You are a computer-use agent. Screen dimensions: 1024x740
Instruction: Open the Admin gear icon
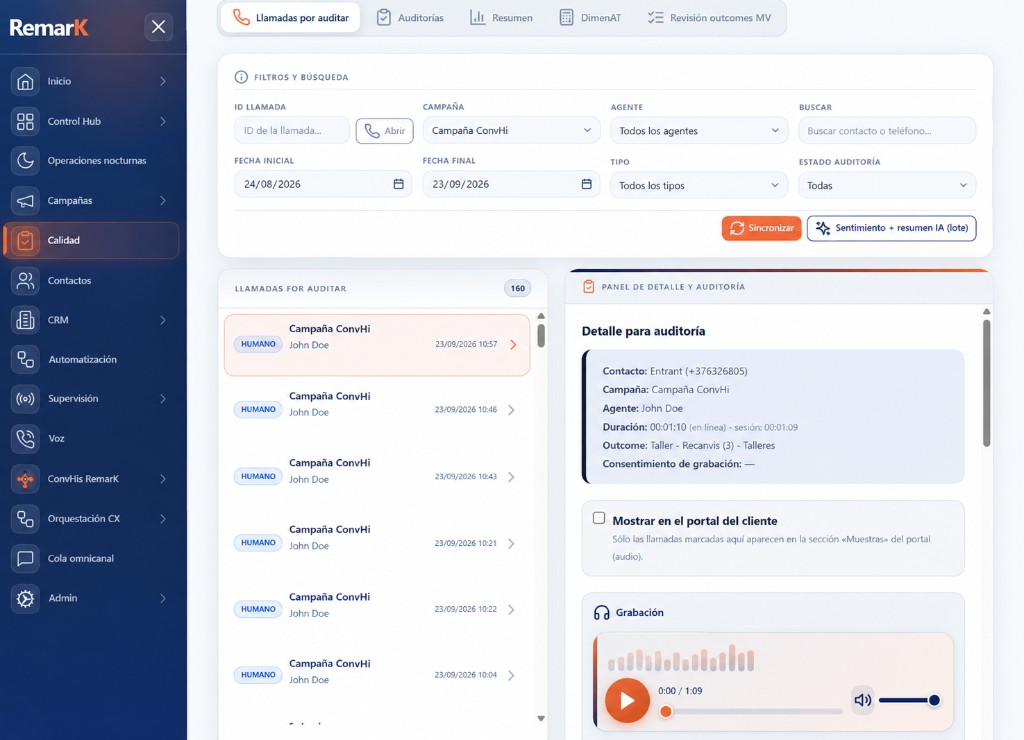[x=25, y=598]
